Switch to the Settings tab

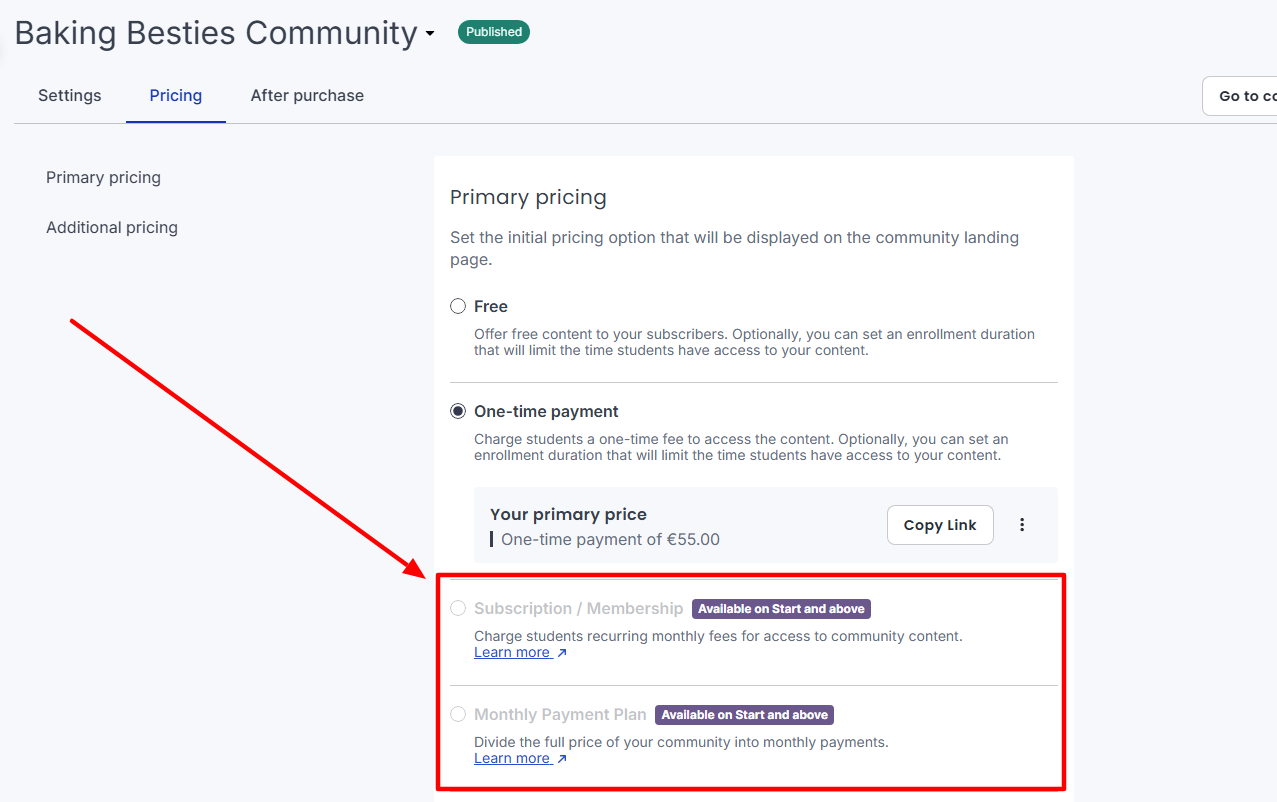pos(70,96)
